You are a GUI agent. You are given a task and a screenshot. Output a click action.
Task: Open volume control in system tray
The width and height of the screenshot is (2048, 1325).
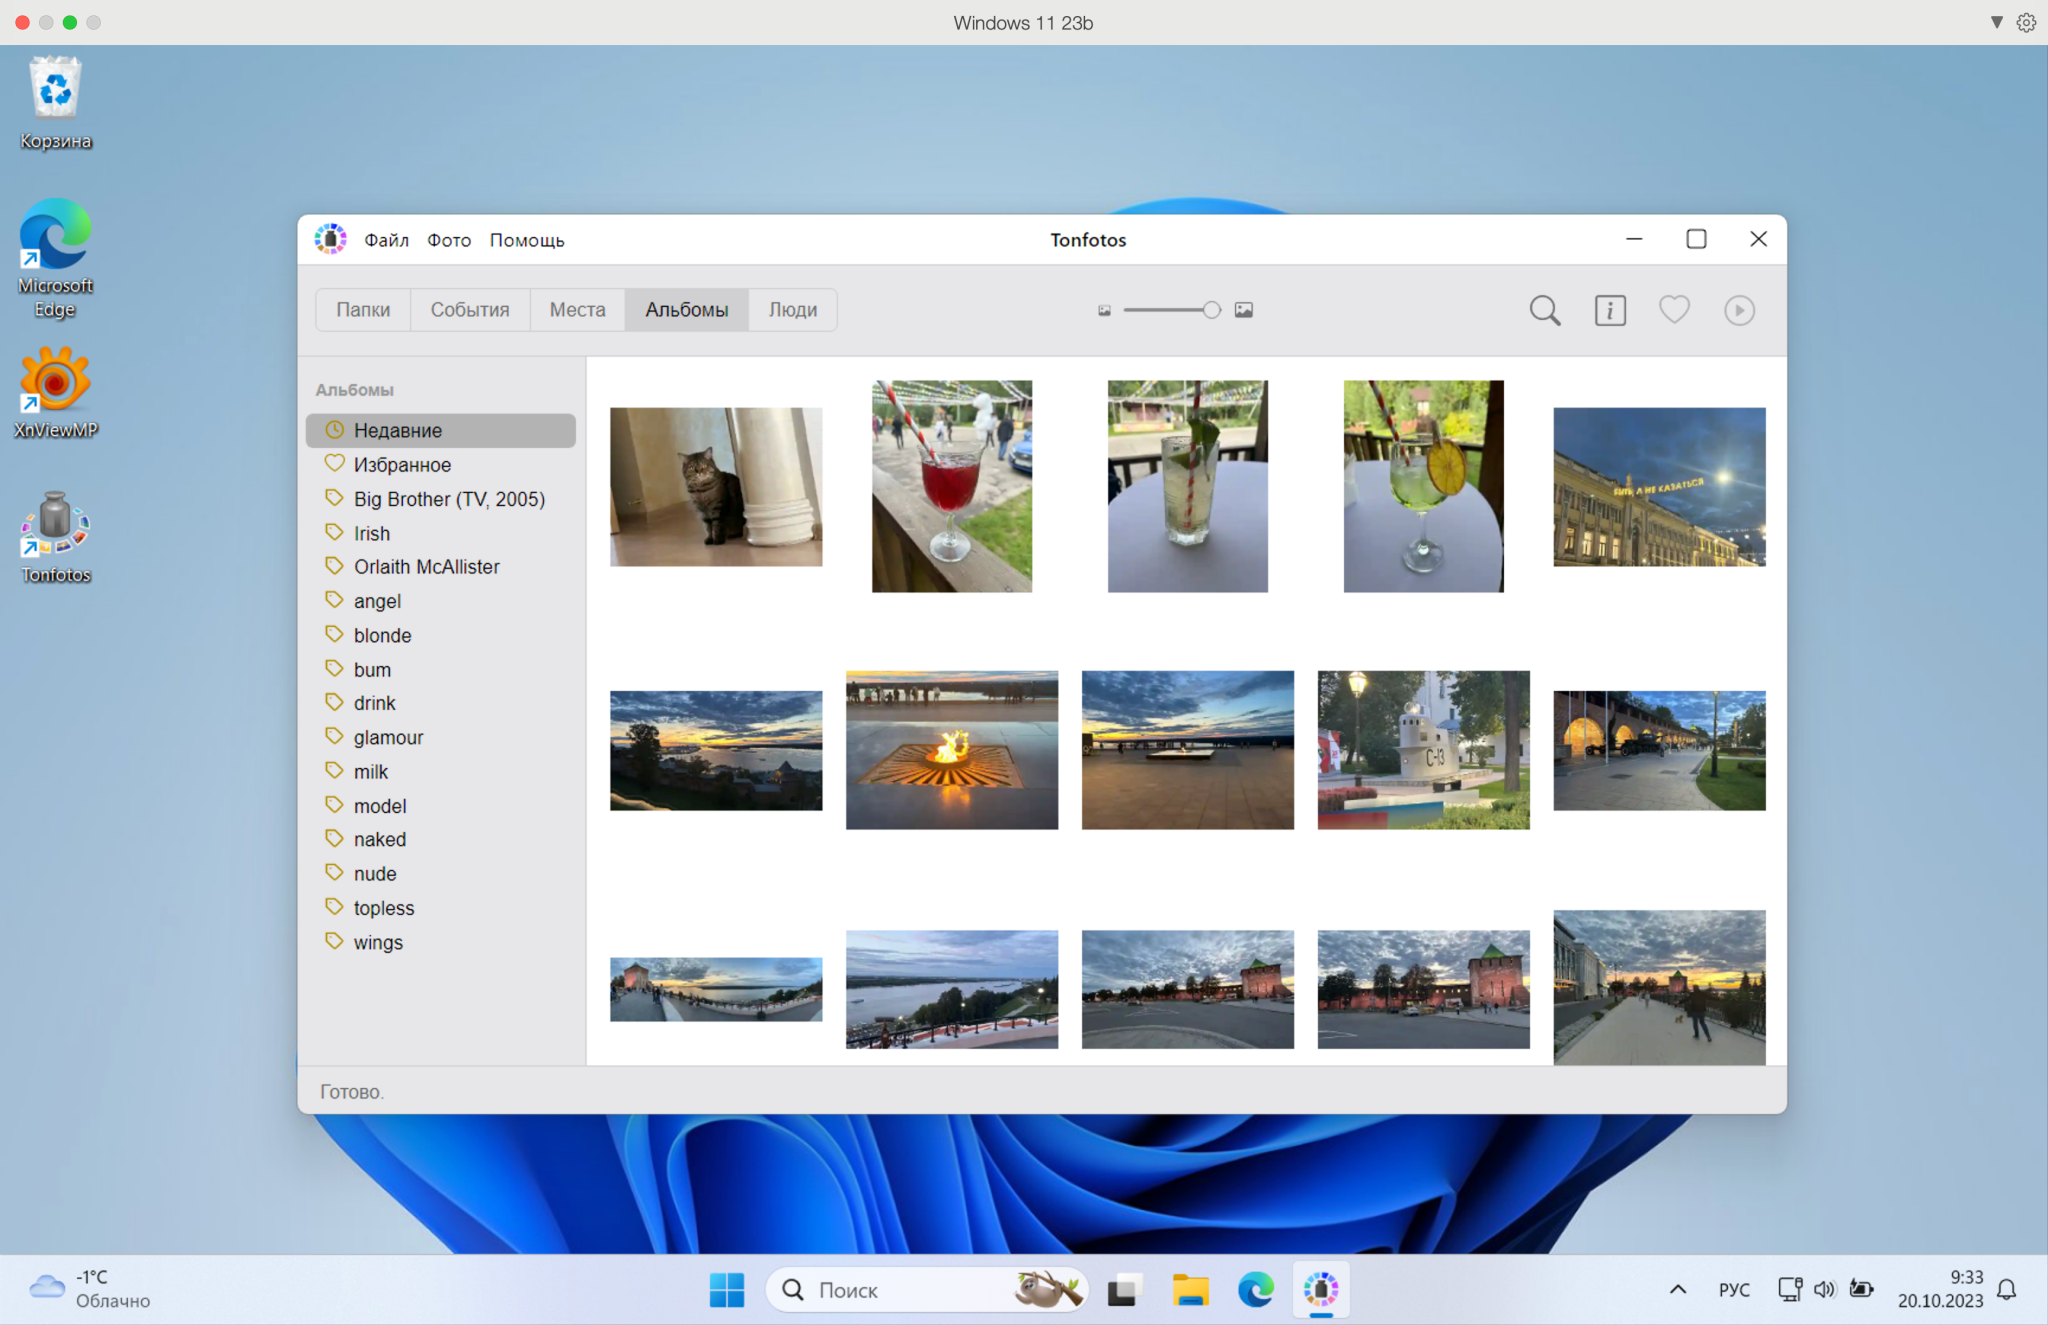(1825, 1289)
